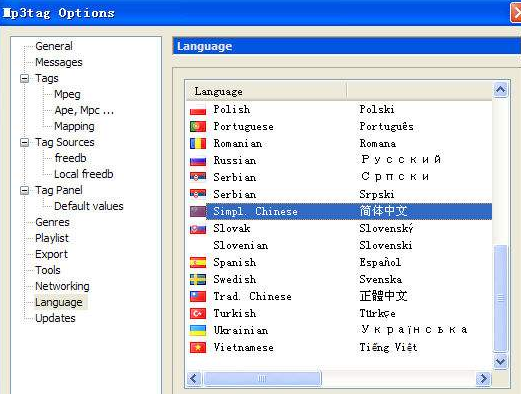
Task: Collapse the Tag Sources tree node
Action: coord(24,142)
